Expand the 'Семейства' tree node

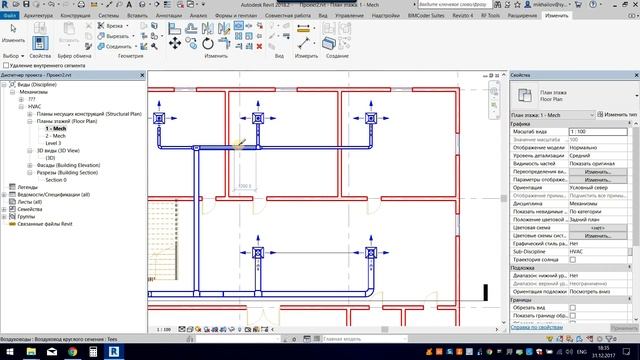tap(4, 209)
